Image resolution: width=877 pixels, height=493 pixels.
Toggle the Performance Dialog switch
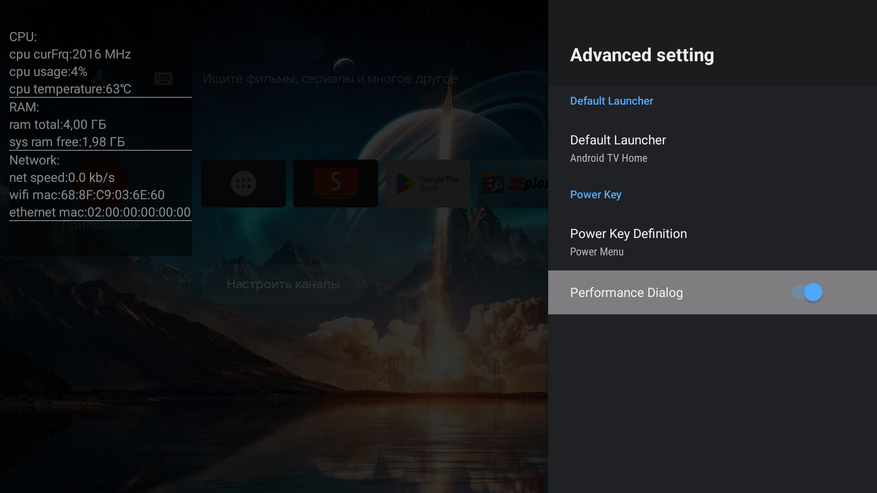pyautogui.click(x=807, y=292)
